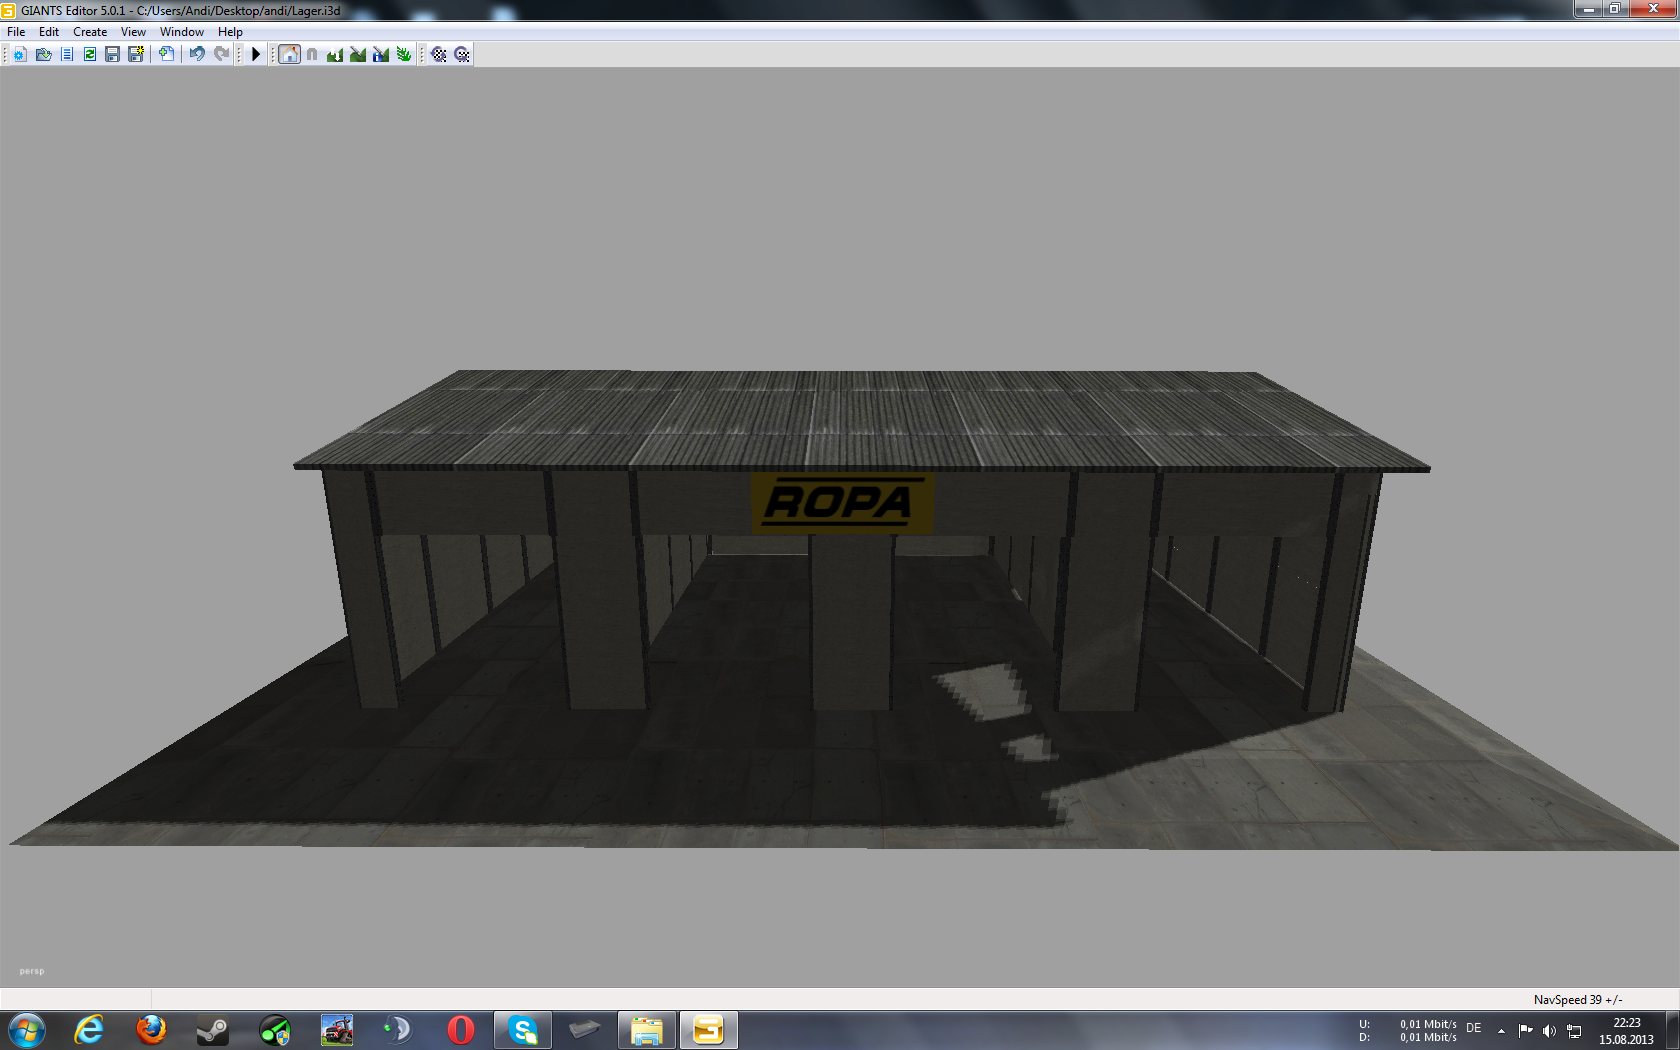The width and height of the screenshot is (1680, 1050).
Task: Click the network speed meter 'U: 0,01 Mbit/s'
Action: point(1408,1025)
